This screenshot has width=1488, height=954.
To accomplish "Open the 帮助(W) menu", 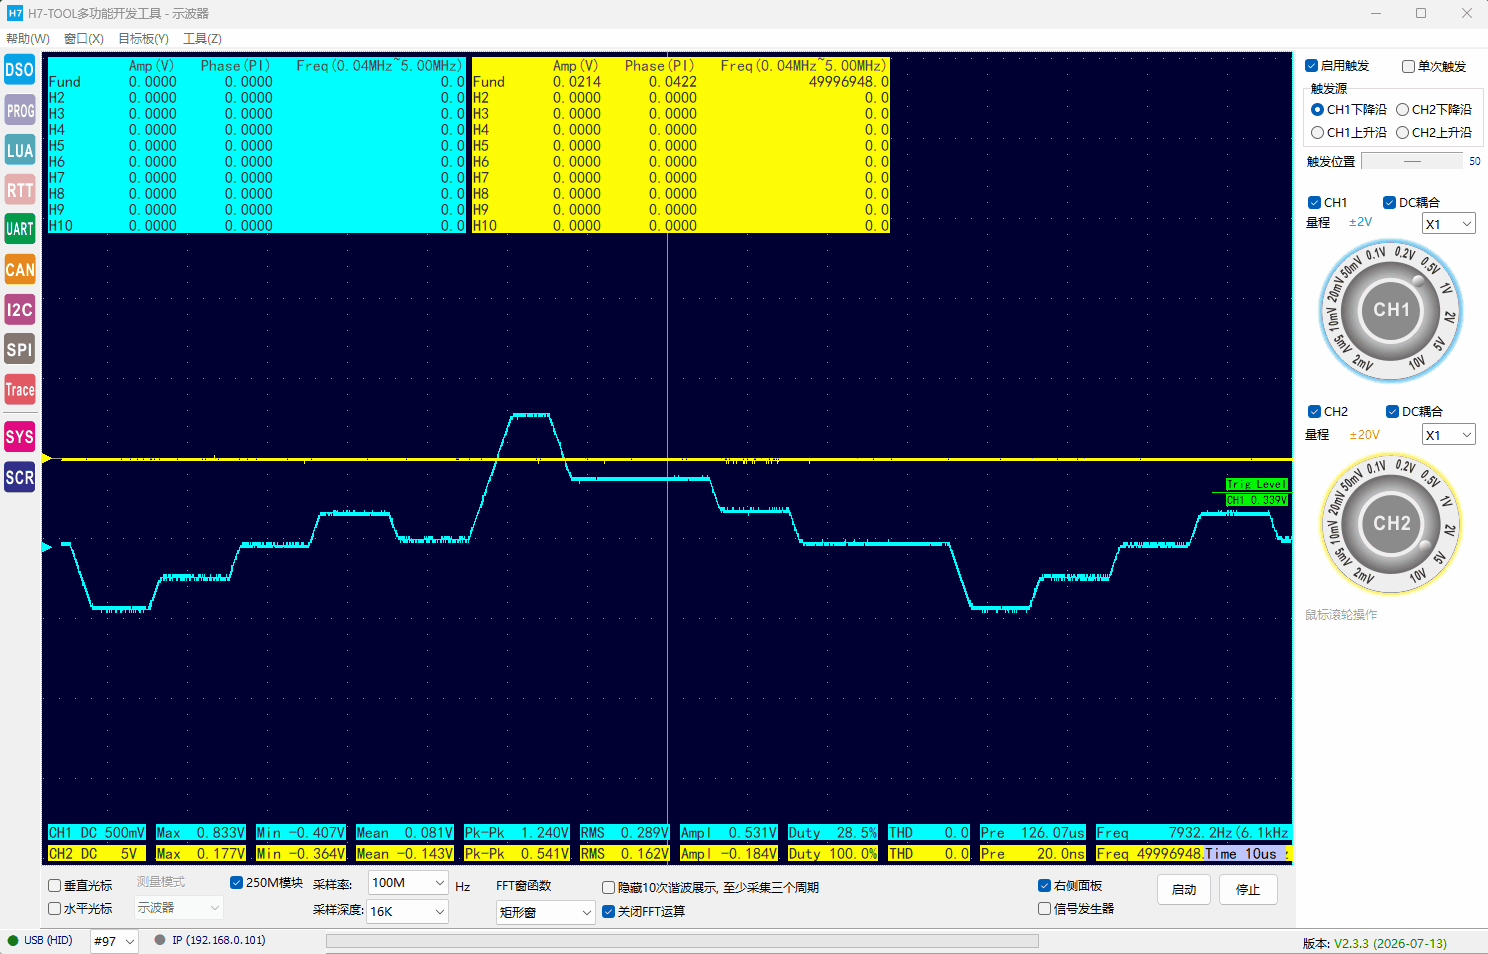I will [x=28, y=39].
